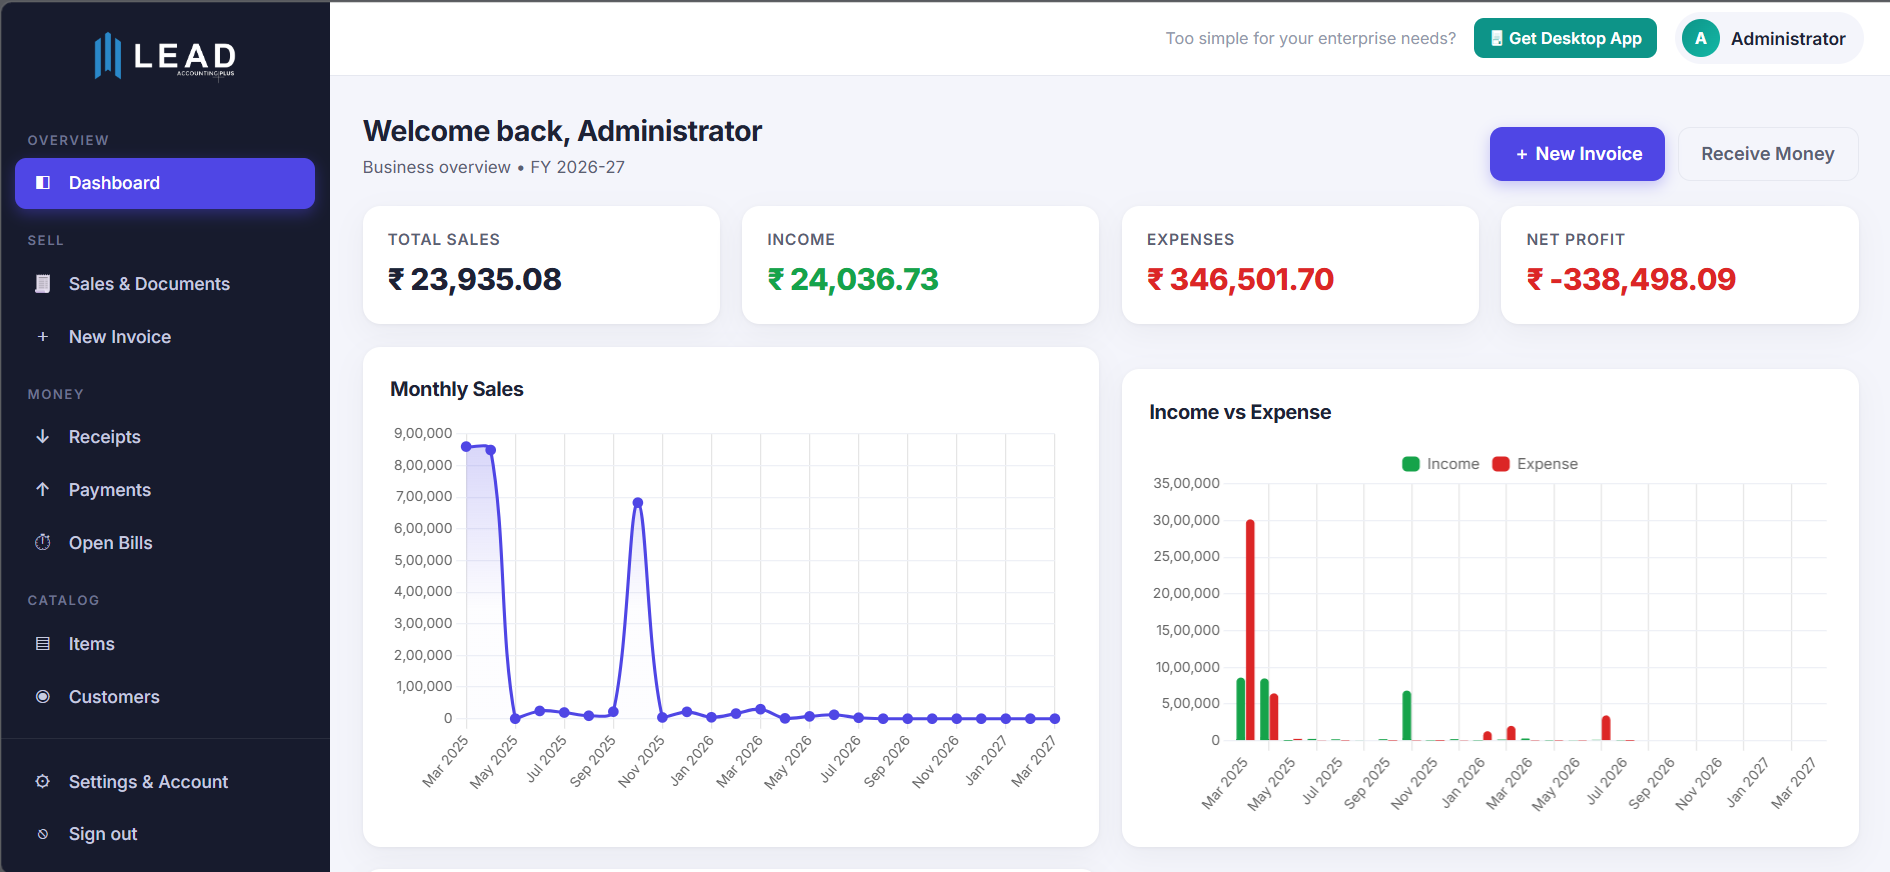Click the plus icon beside sidebar New Invoice
The image size is (1890, 872).
[x=43, y=337]
